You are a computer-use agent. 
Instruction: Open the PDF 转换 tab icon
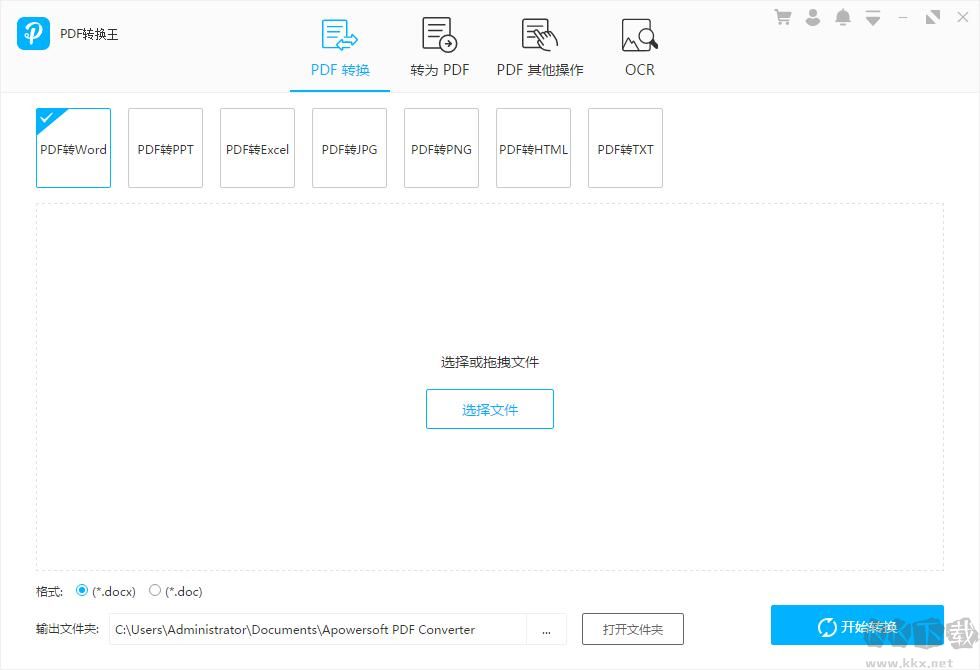point(339,33)
